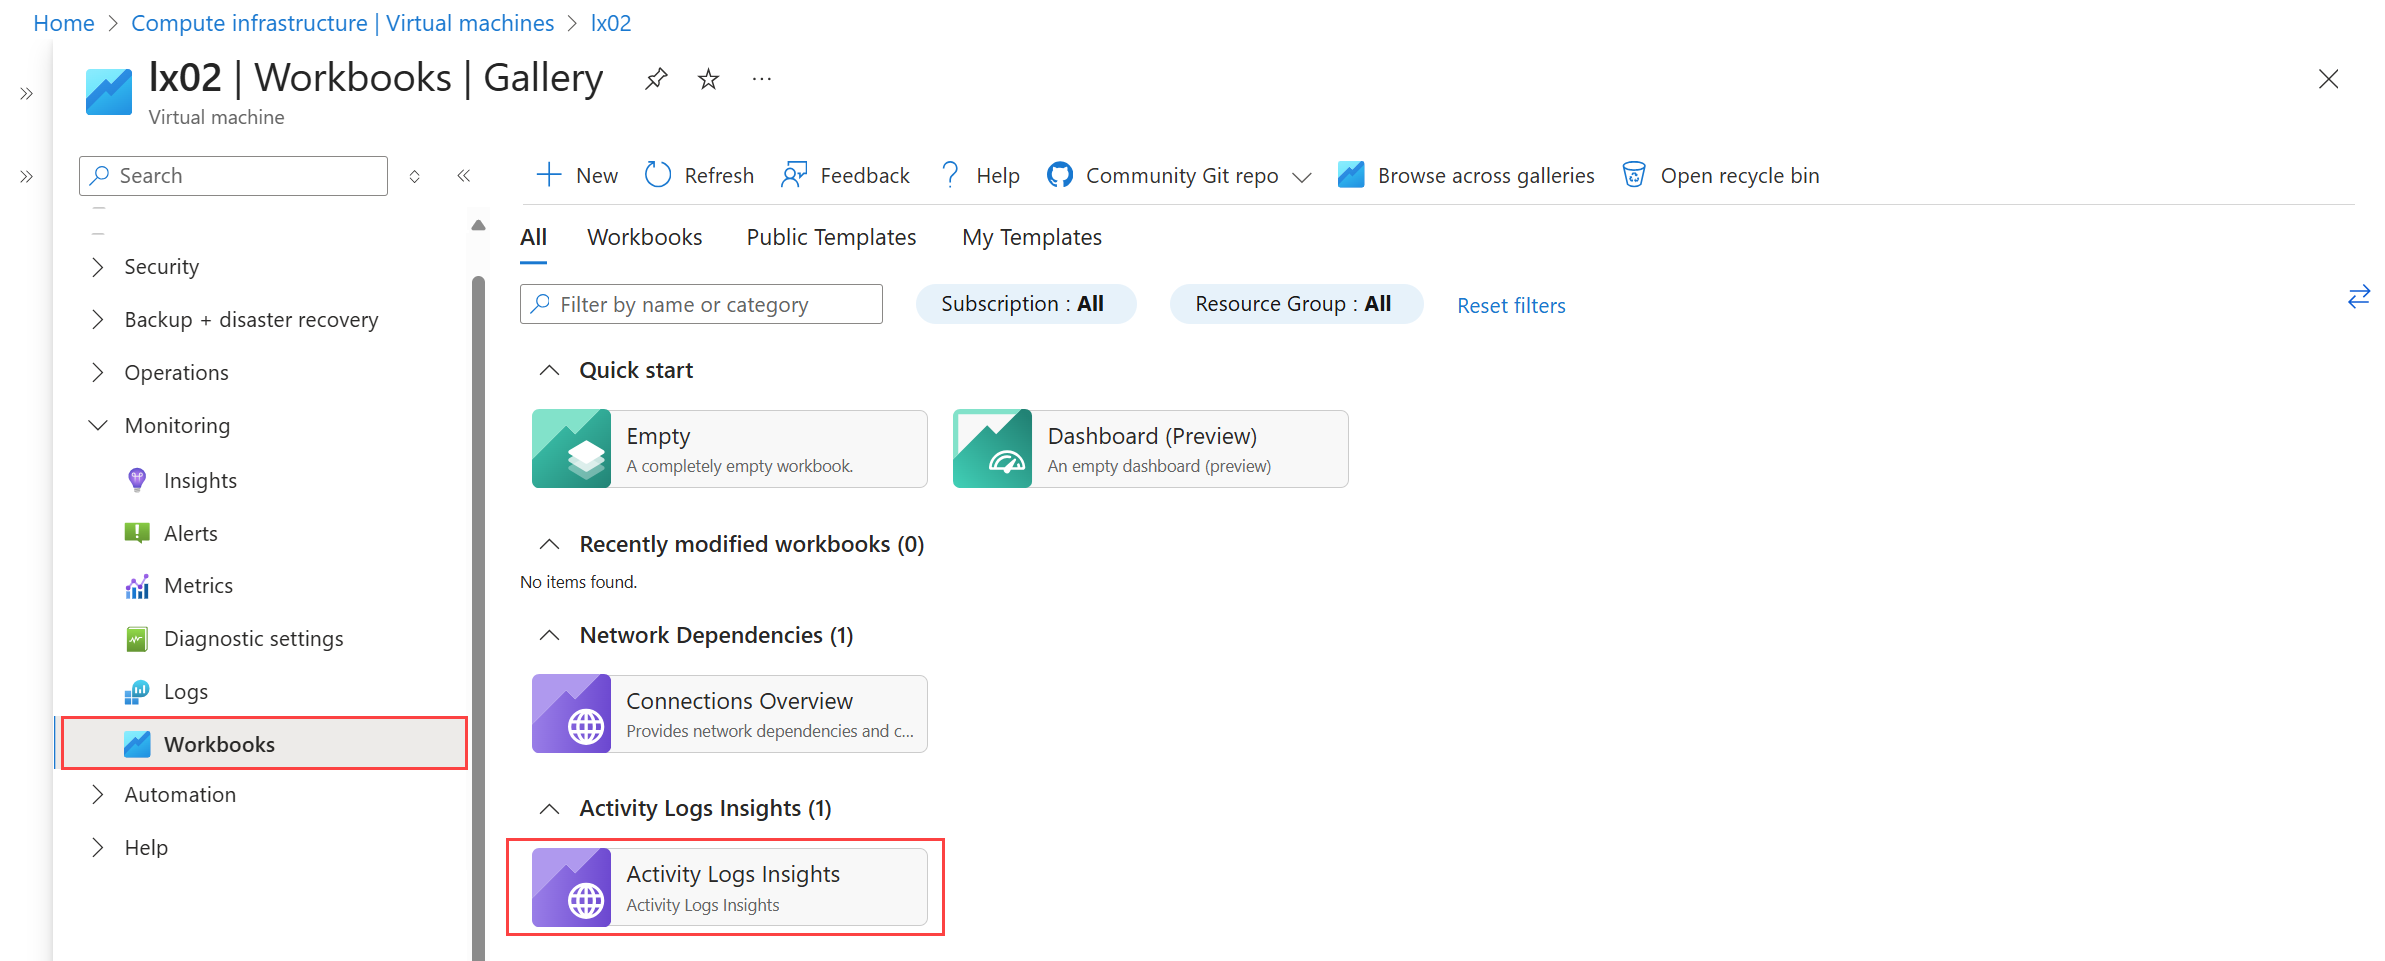Create a new workbook with New

coord(578,175)
